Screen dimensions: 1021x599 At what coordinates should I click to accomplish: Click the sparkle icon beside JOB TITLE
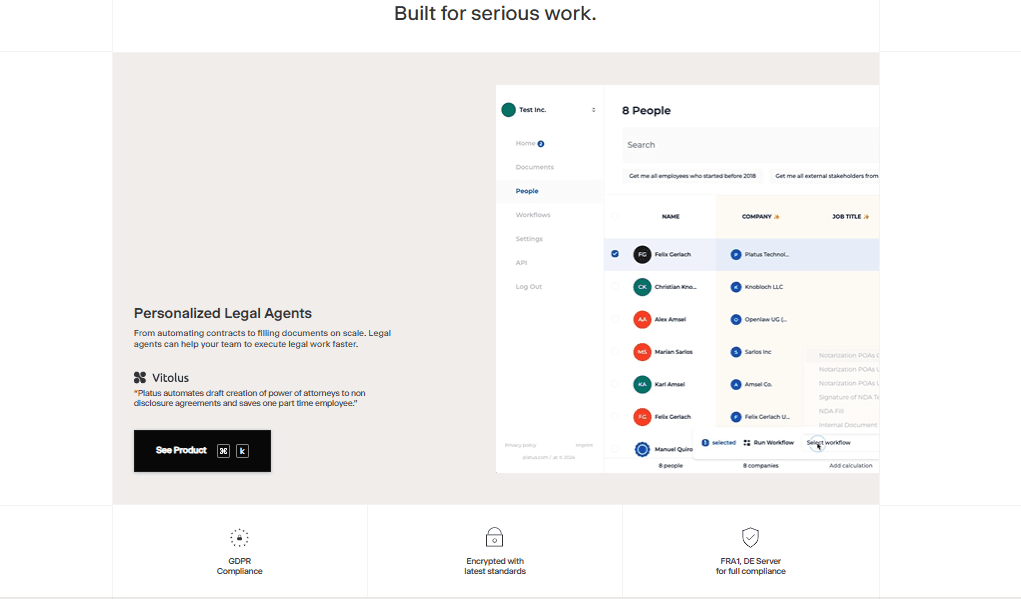[866, 217]
